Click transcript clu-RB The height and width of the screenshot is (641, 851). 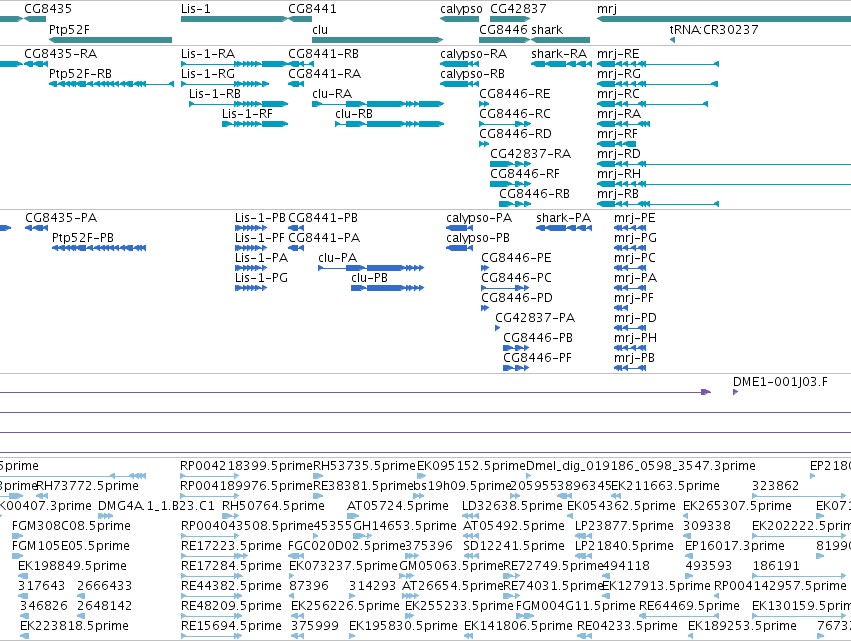point(390,124)
